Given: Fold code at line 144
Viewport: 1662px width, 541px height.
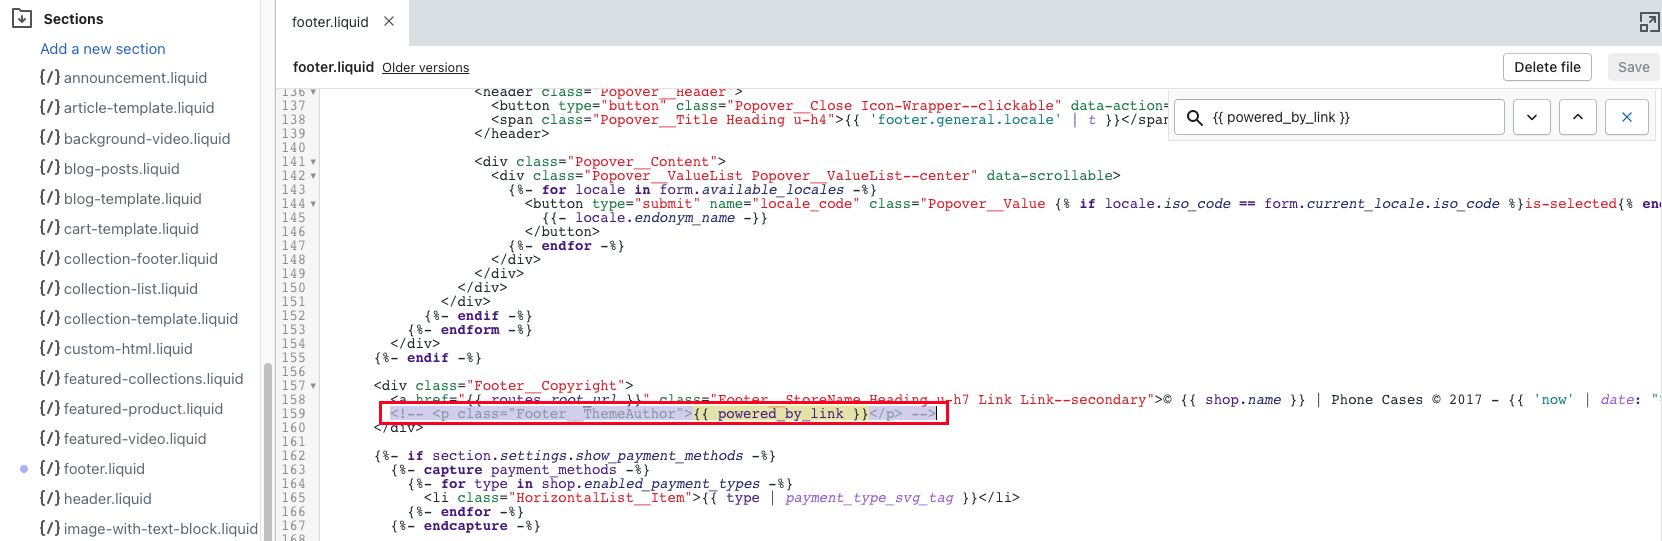Looking at the screenshot, I should click(x=313, y=204).
